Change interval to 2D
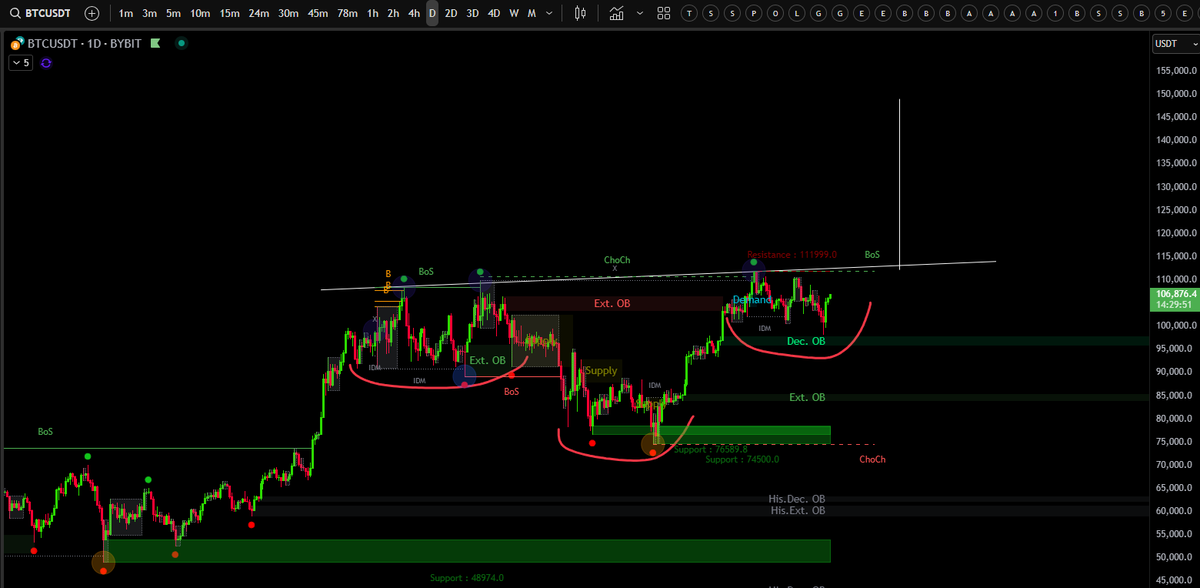The image size is (1200, 588). [451, 13]
